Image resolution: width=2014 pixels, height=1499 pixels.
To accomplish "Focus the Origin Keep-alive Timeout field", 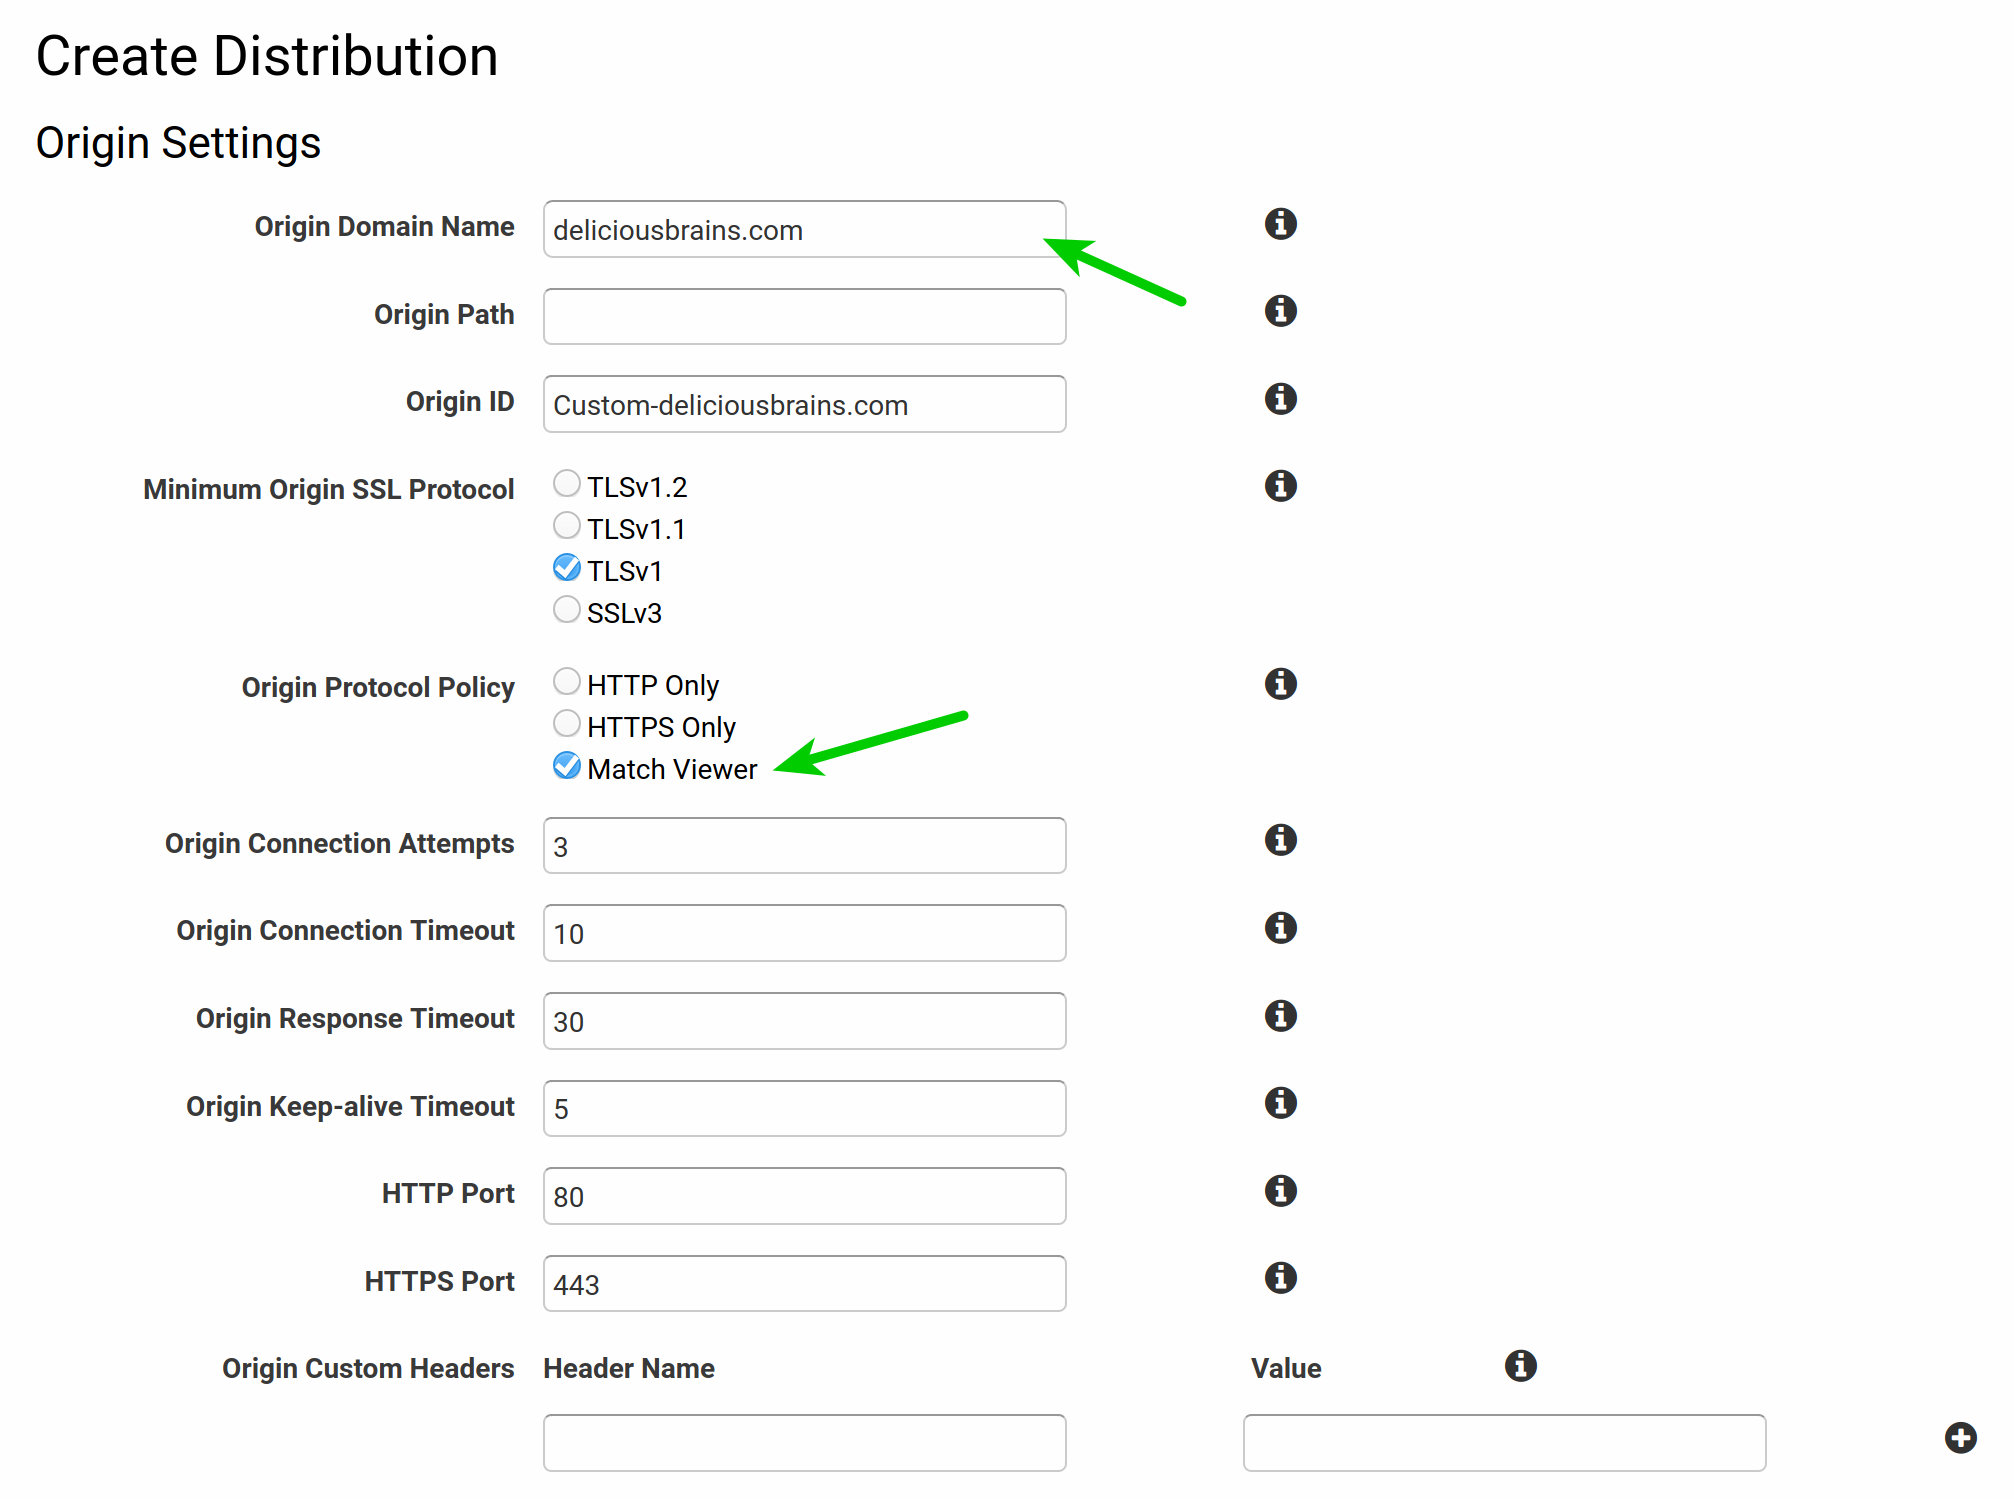I will [x=804, y=1108].
